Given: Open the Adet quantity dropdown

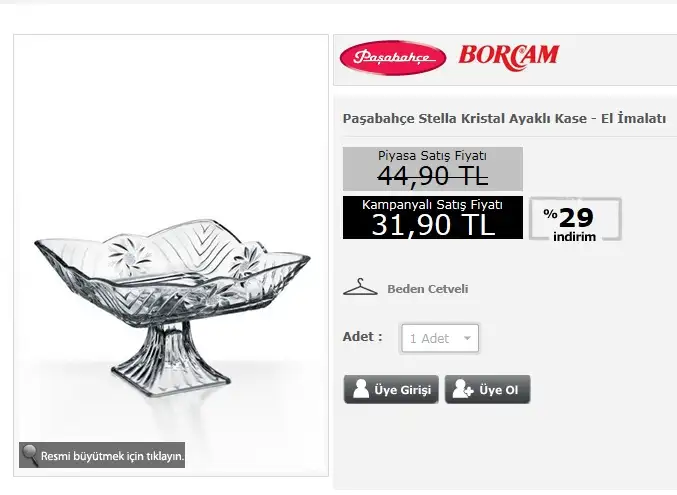Looking at the screenshot, I should [x=440, y=338].
